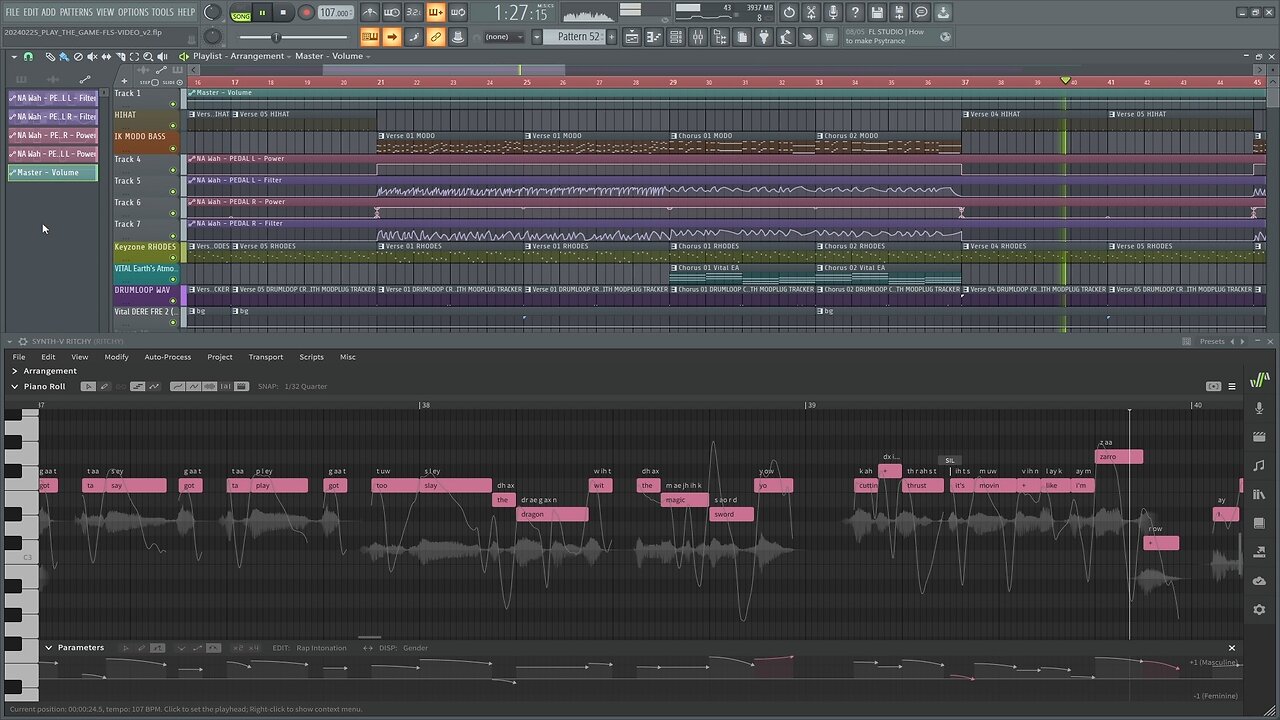Open the channel rack icon
This screenshot has height=720, width=1280.
pyautogui.click(x=676, y=37)
